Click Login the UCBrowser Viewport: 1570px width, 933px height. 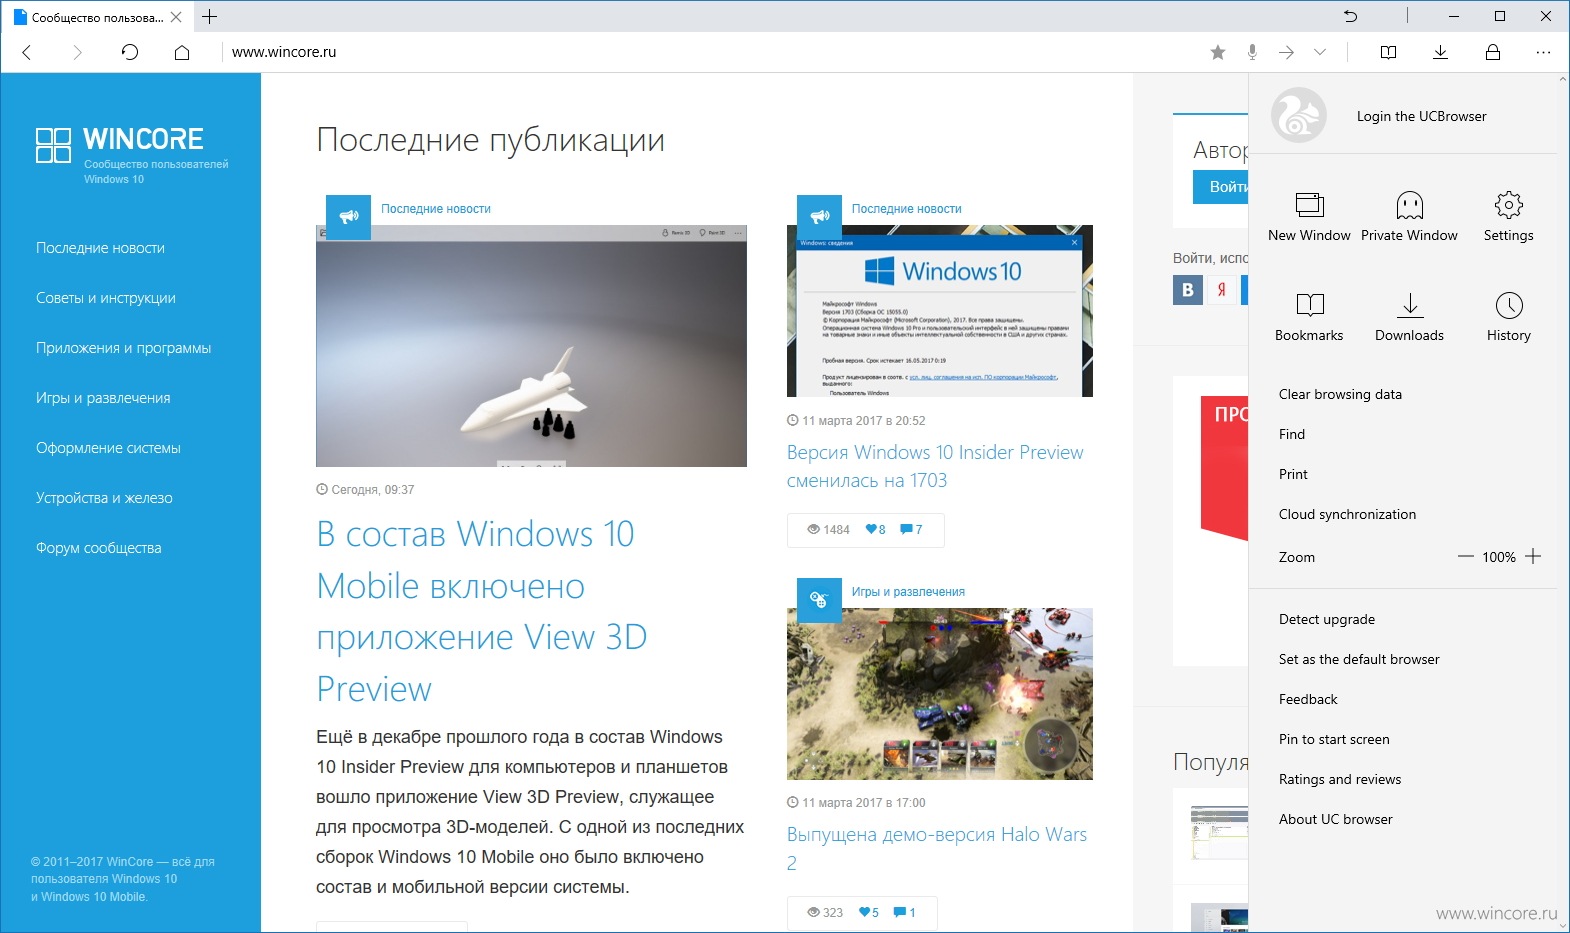pos(1421,116)
